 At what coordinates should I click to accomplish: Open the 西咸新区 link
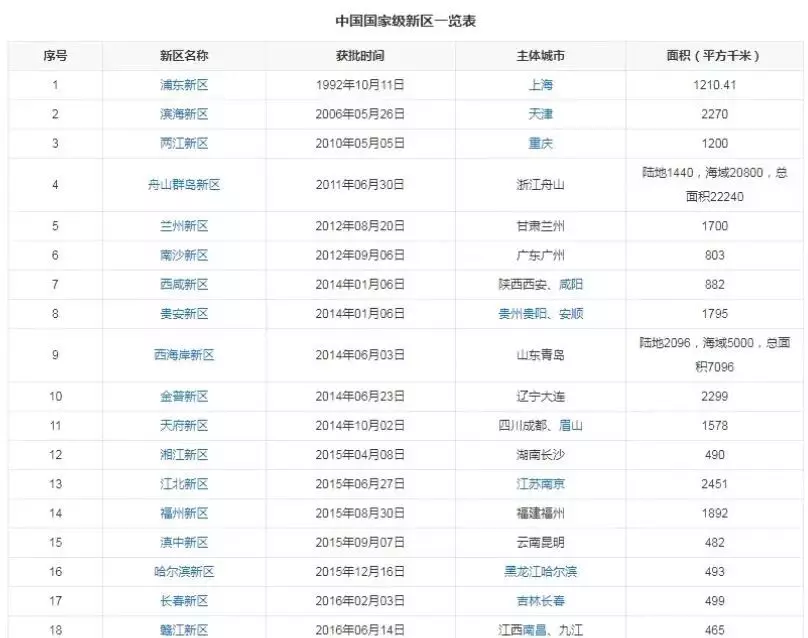(184, 284)
